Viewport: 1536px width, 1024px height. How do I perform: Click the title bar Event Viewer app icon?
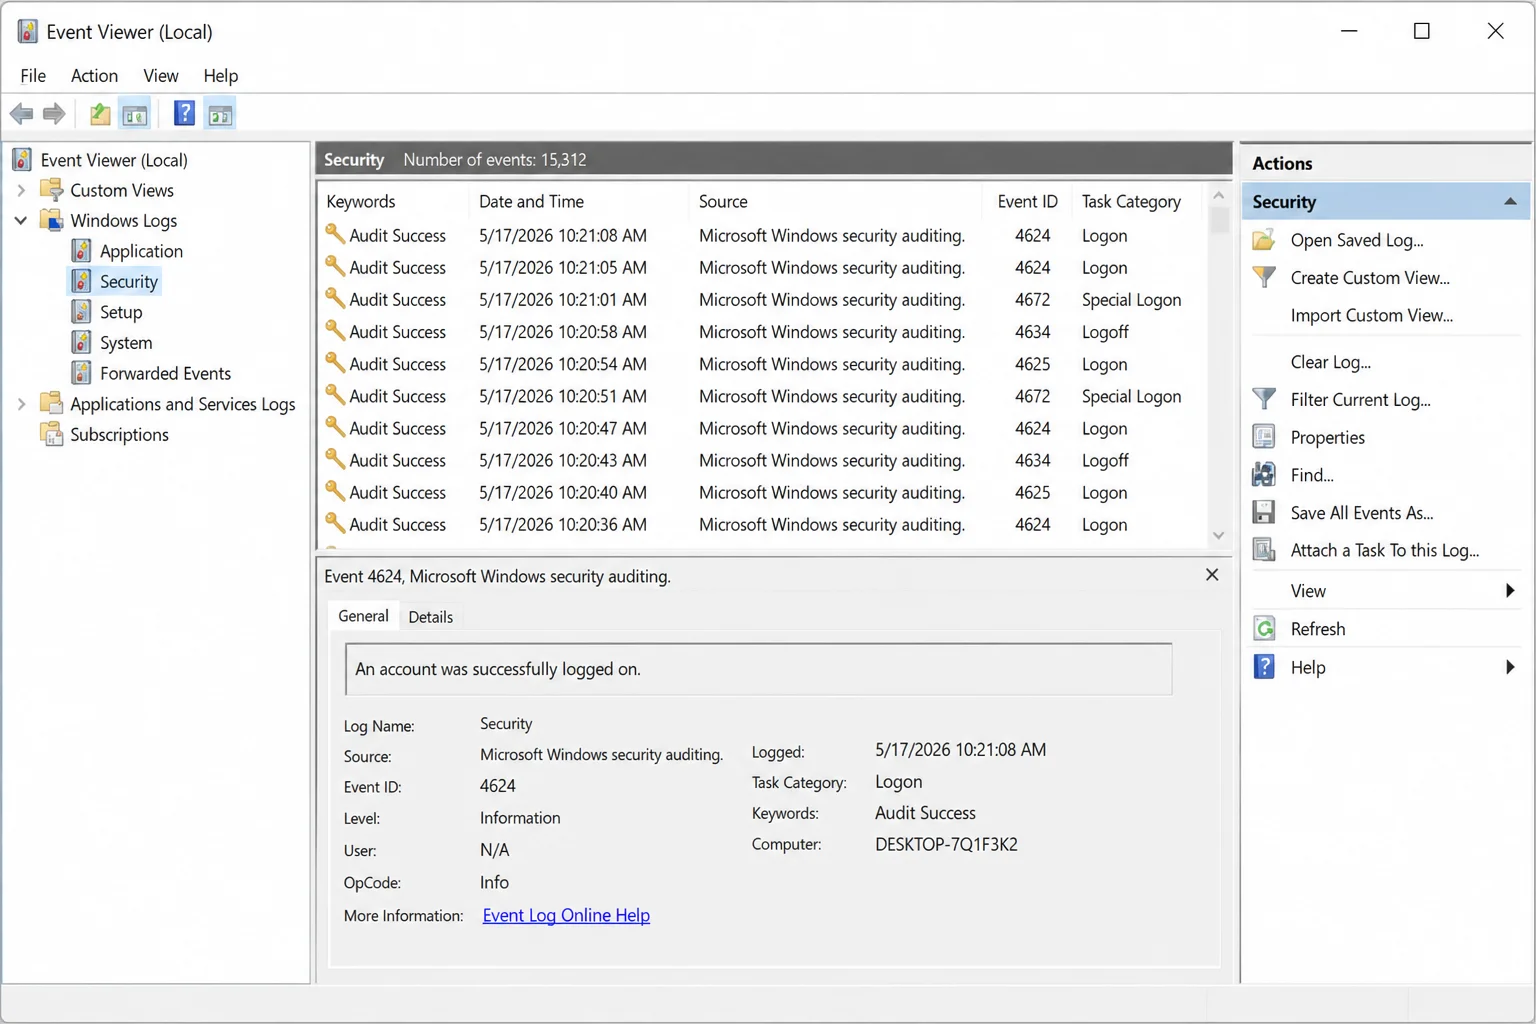27,32
